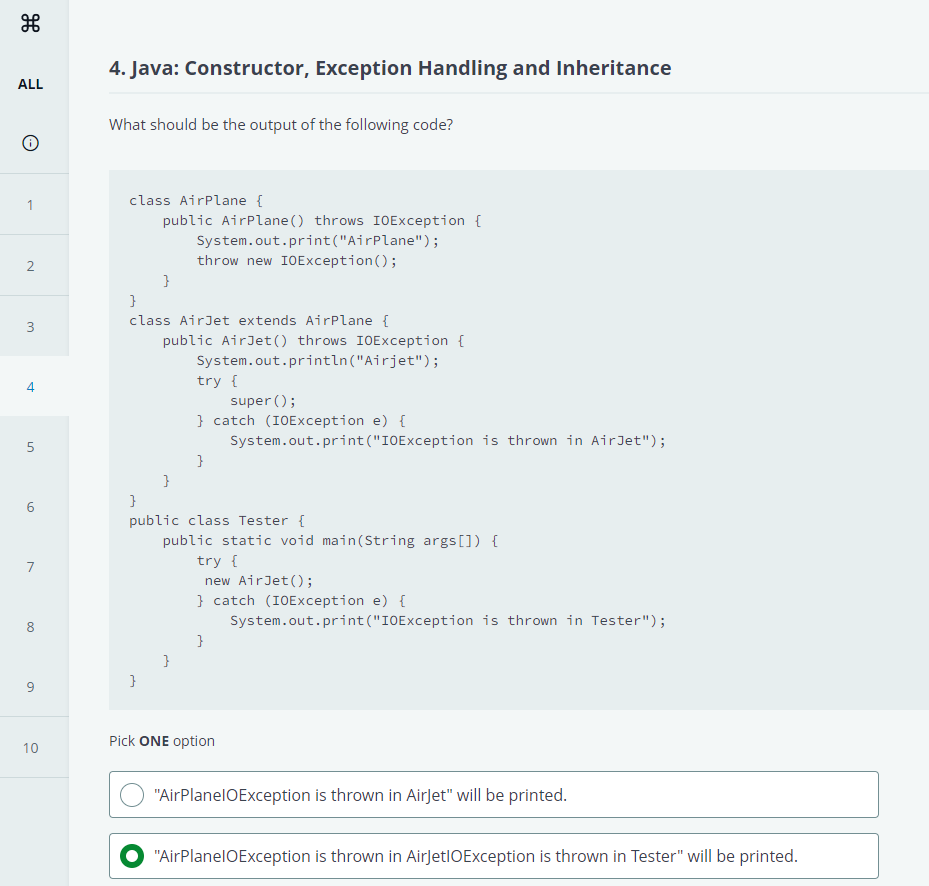Navigate to question 9 in sidebar
Screen dimensions: 929x886
point(30,686)
